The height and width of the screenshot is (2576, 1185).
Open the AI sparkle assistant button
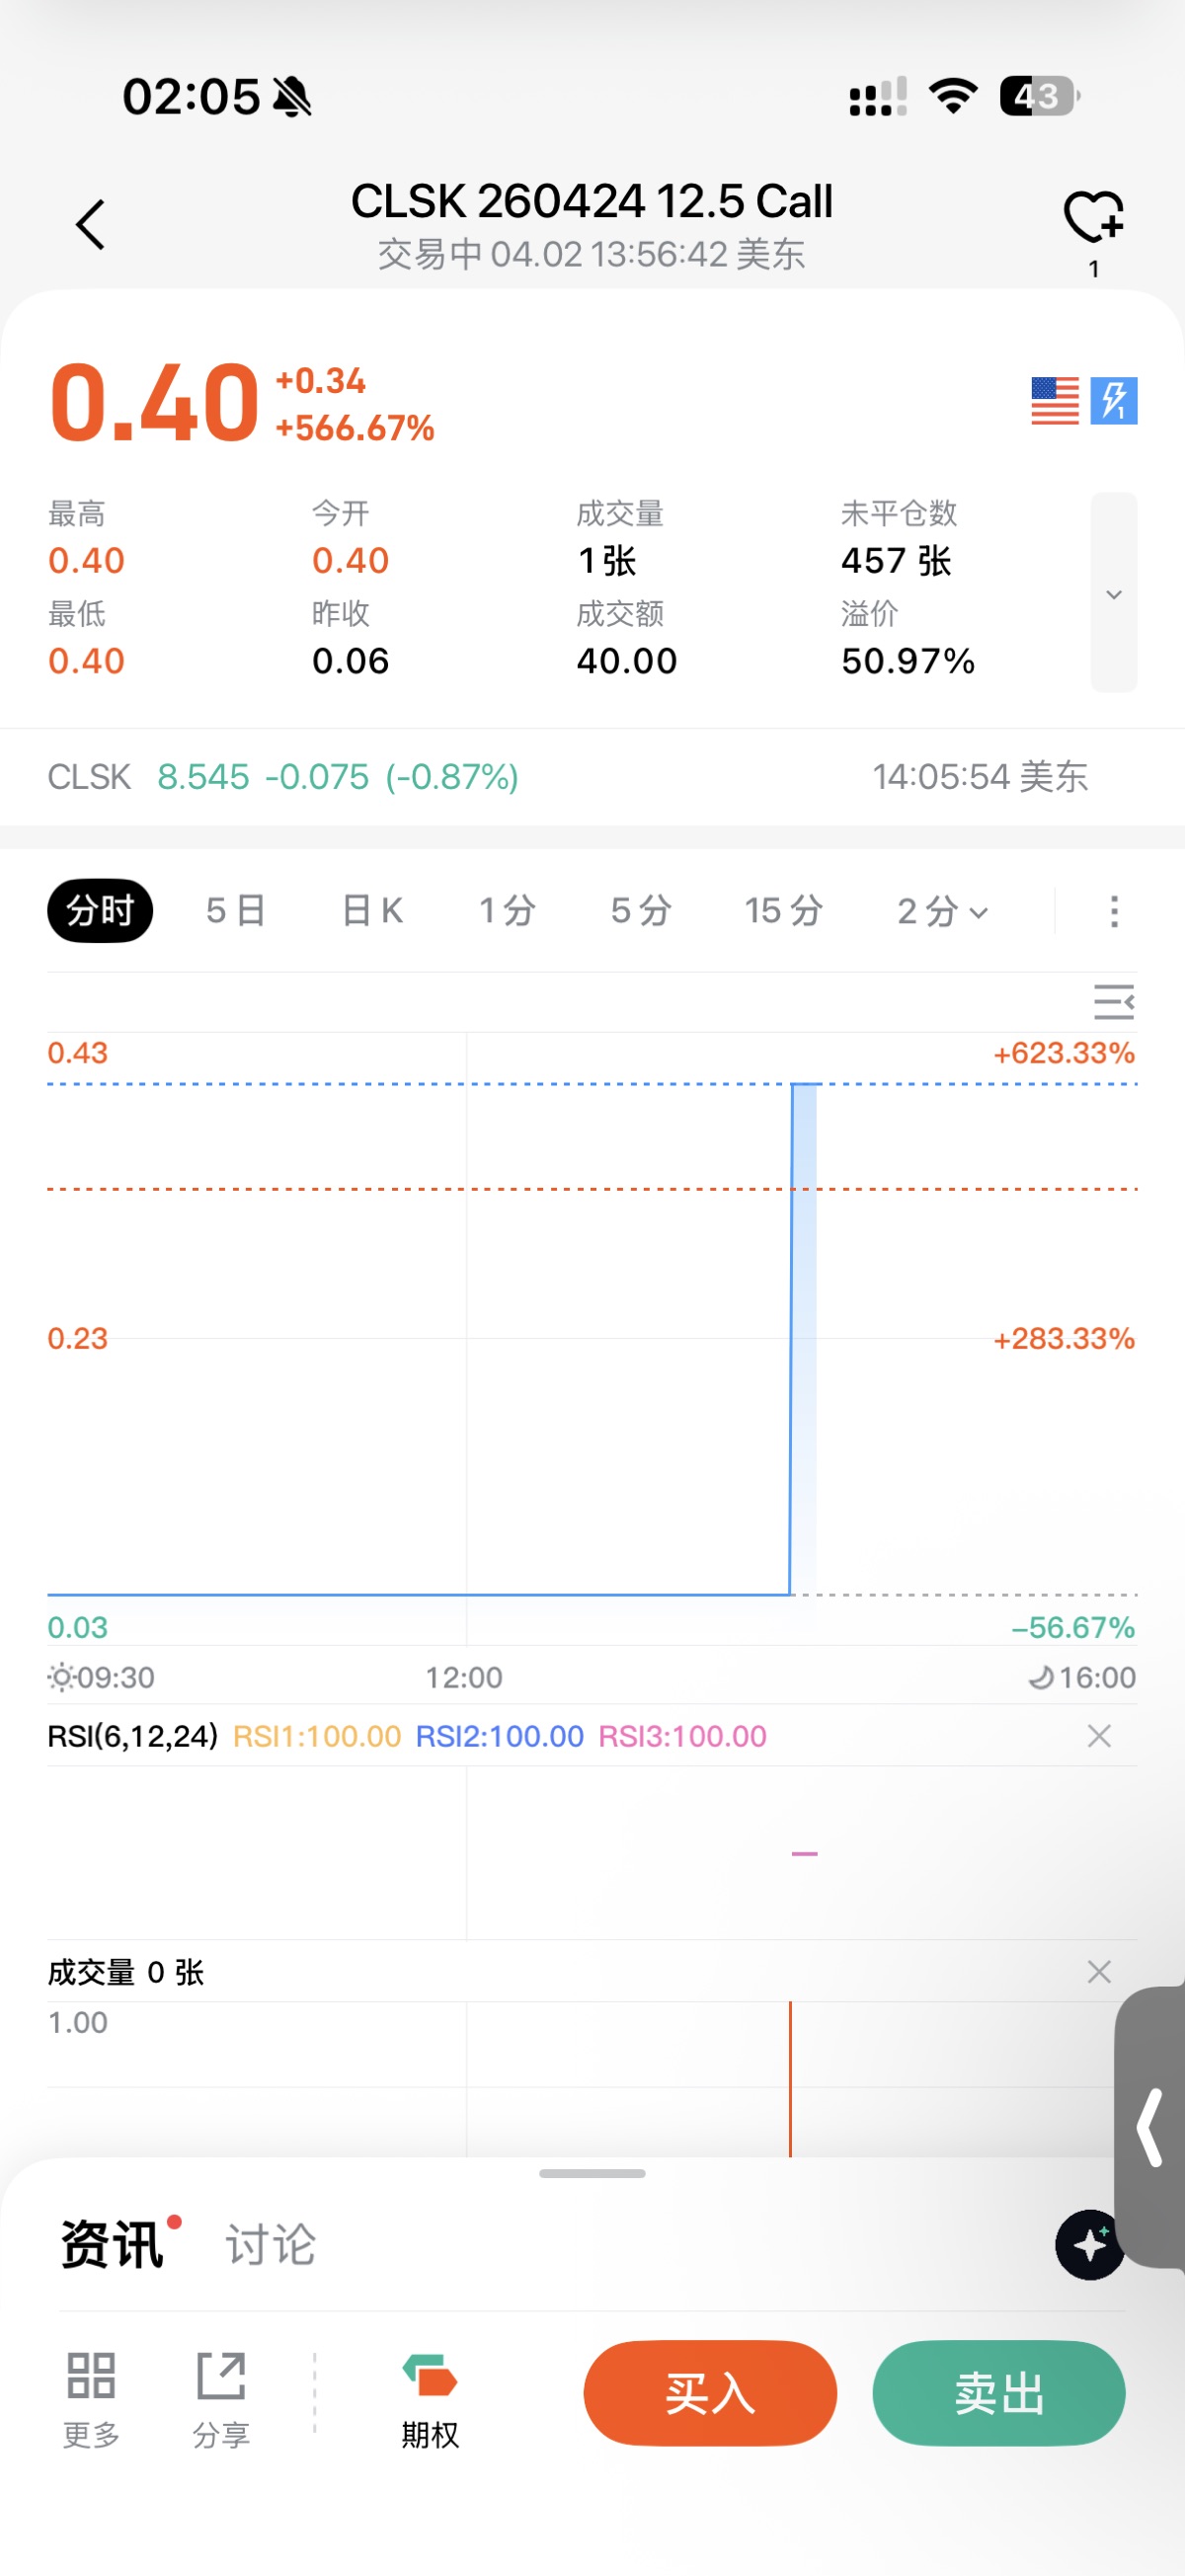1089,2244
